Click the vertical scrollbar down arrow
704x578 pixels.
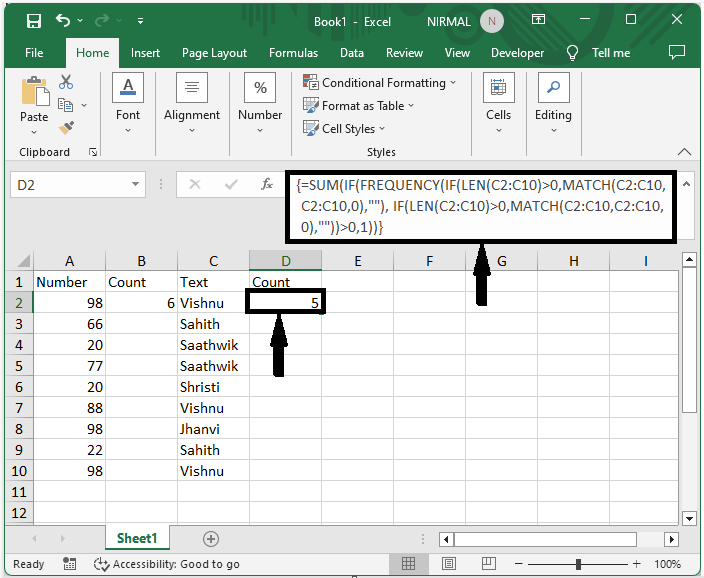[689, 518]
